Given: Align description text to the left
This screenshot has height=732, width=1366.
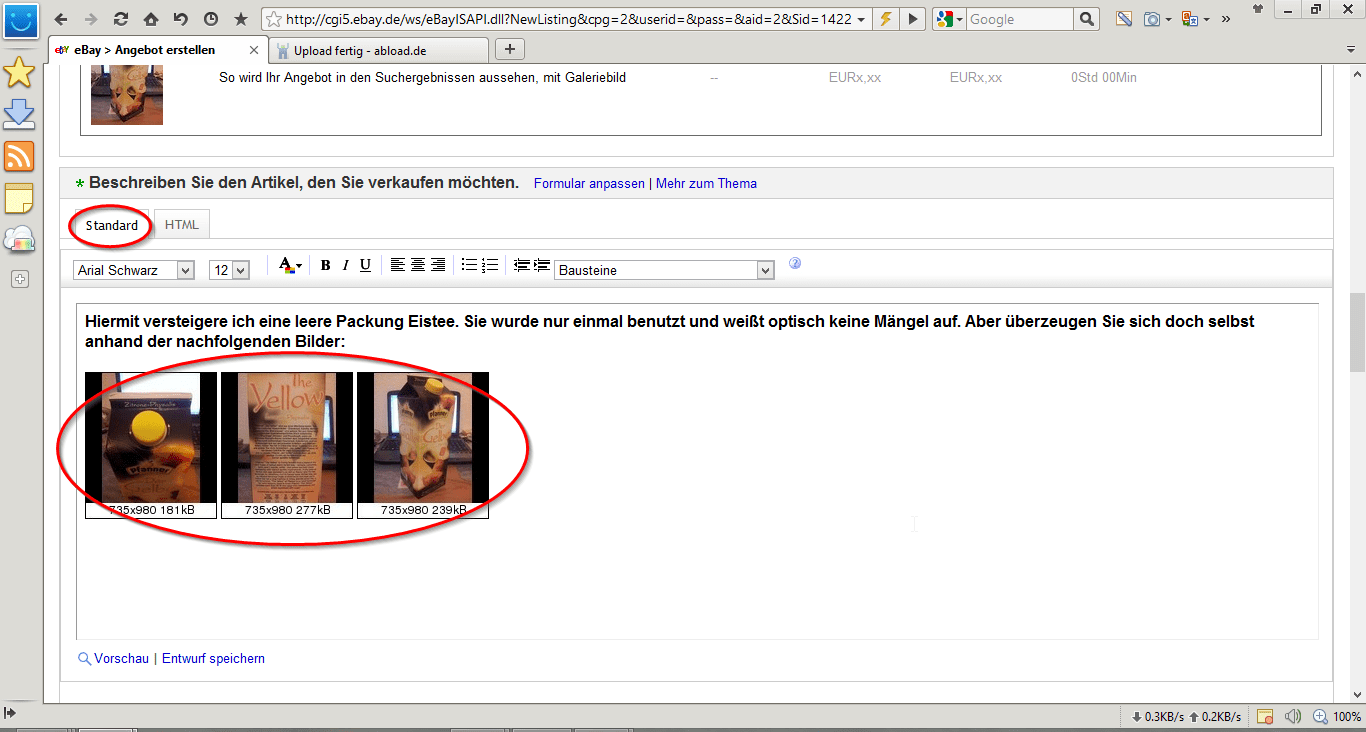Looking at the screenshot, I should [x=398, y=265].
